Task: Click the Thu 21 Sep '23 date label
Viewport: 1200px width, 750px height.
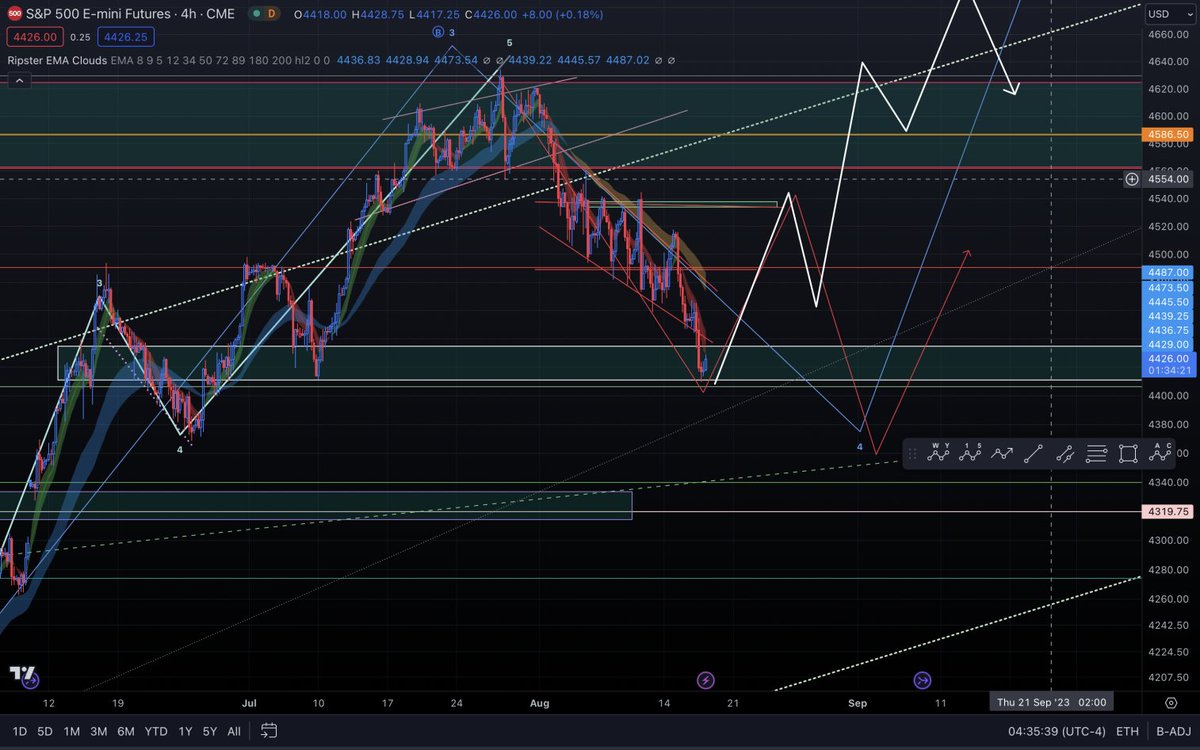Action: [x=1050, y=702]
